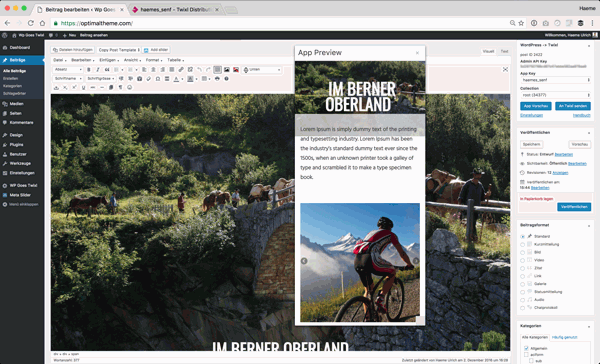Open editor help icon
This screenshot has width=600, height=364.
click(x=227, y=78)
